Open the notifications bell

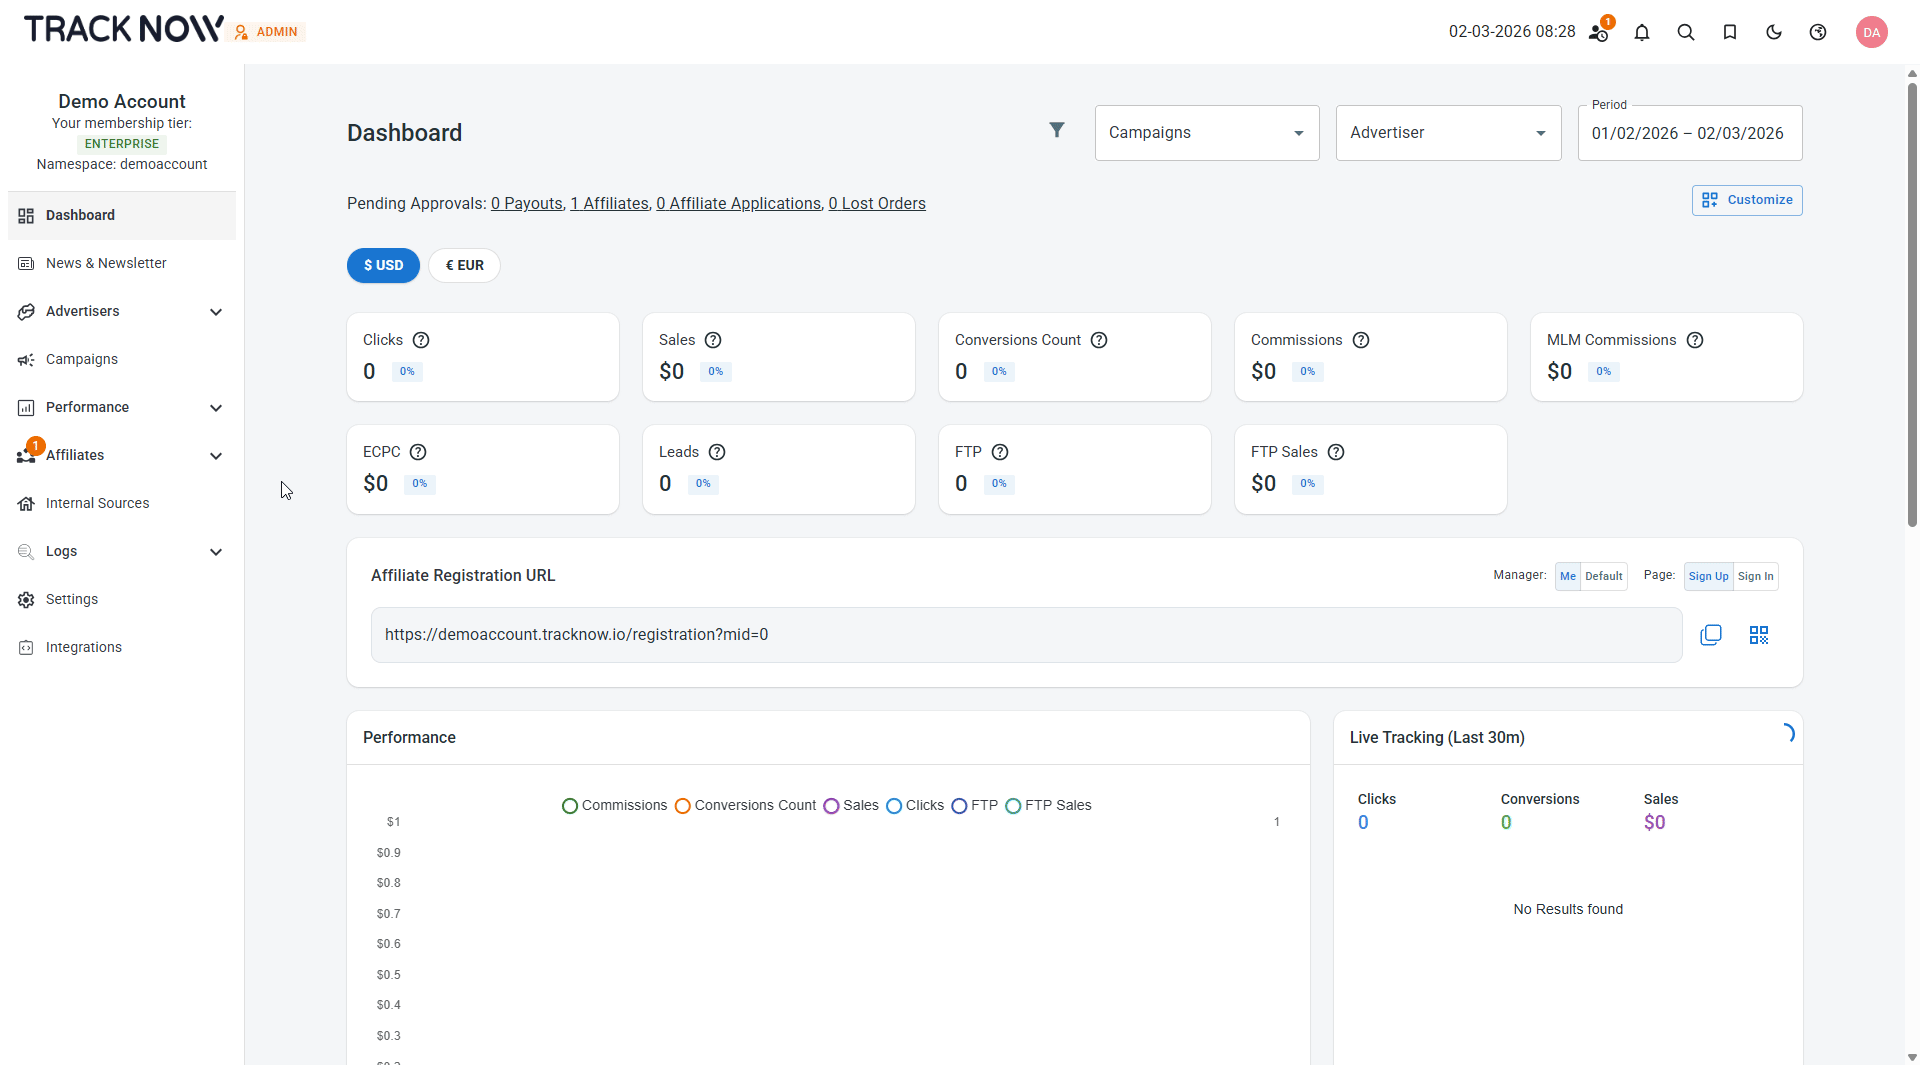pyautogui.click(x=1641, y=32)
